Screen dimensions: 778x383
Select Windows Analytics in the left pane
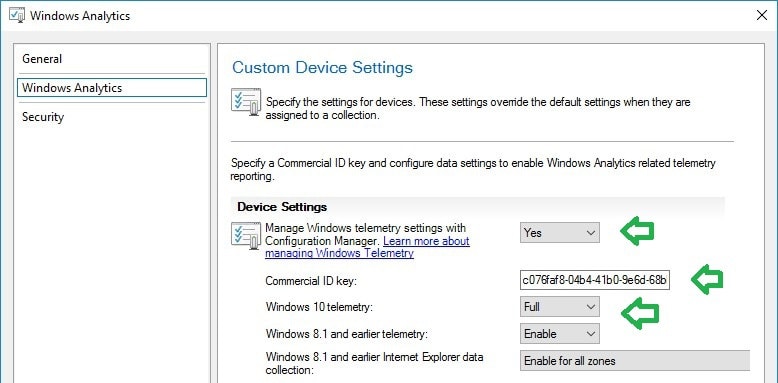click(112, 88)
